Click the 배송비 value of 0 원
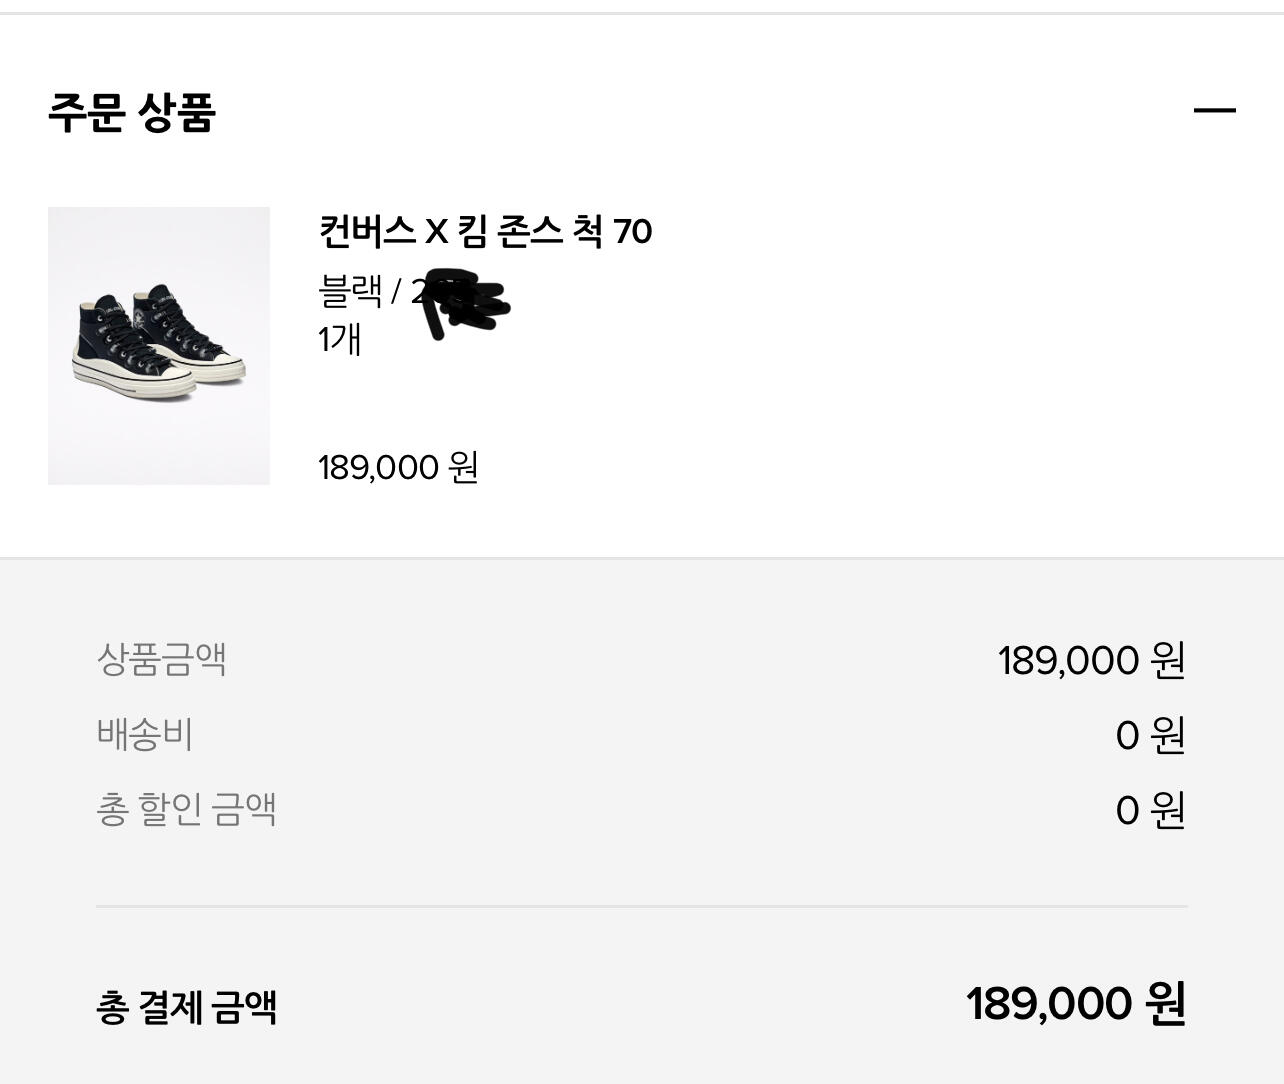 pos(1150,736)
